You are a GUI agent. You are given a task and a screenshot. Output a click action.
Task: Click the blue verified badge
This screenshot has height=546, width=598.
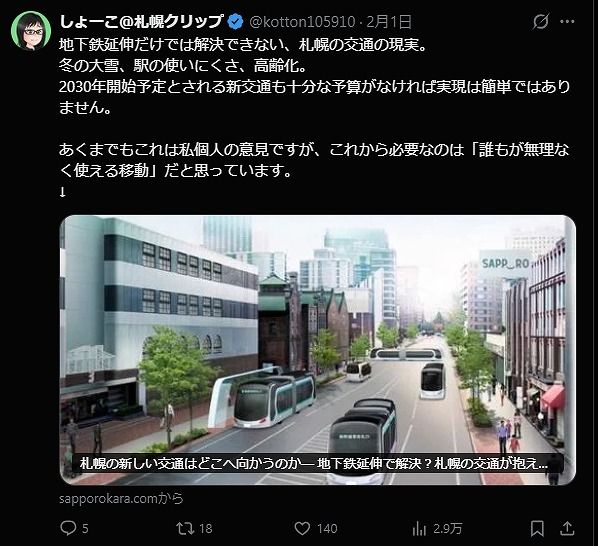(235, 22)
